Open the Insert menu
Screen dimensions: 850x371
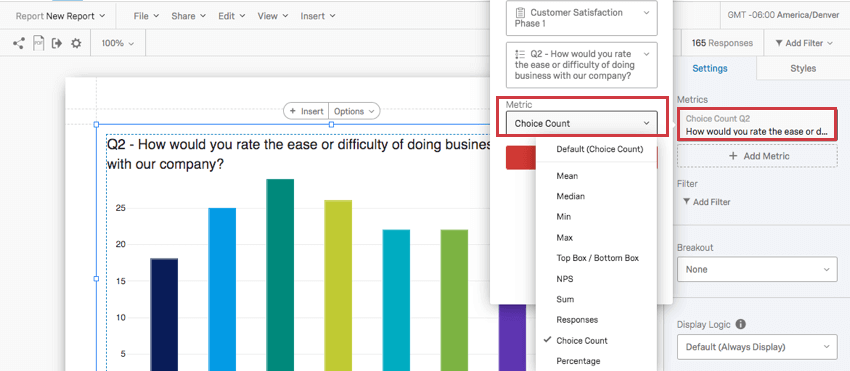318,16
